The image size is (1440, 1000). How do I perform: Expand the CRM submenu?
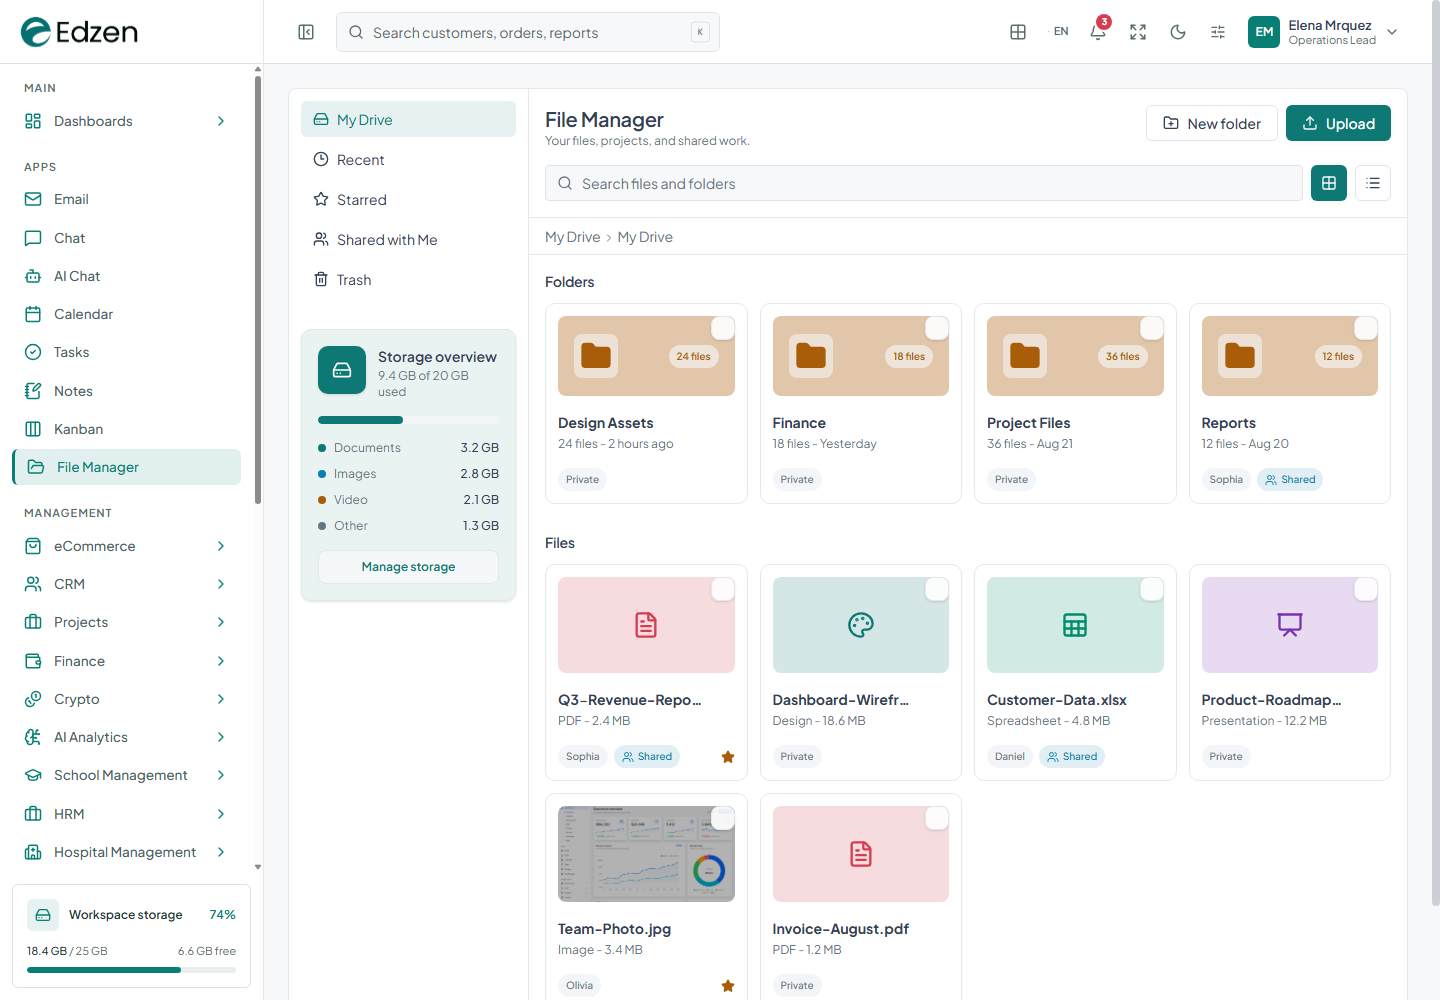[126, 584]
